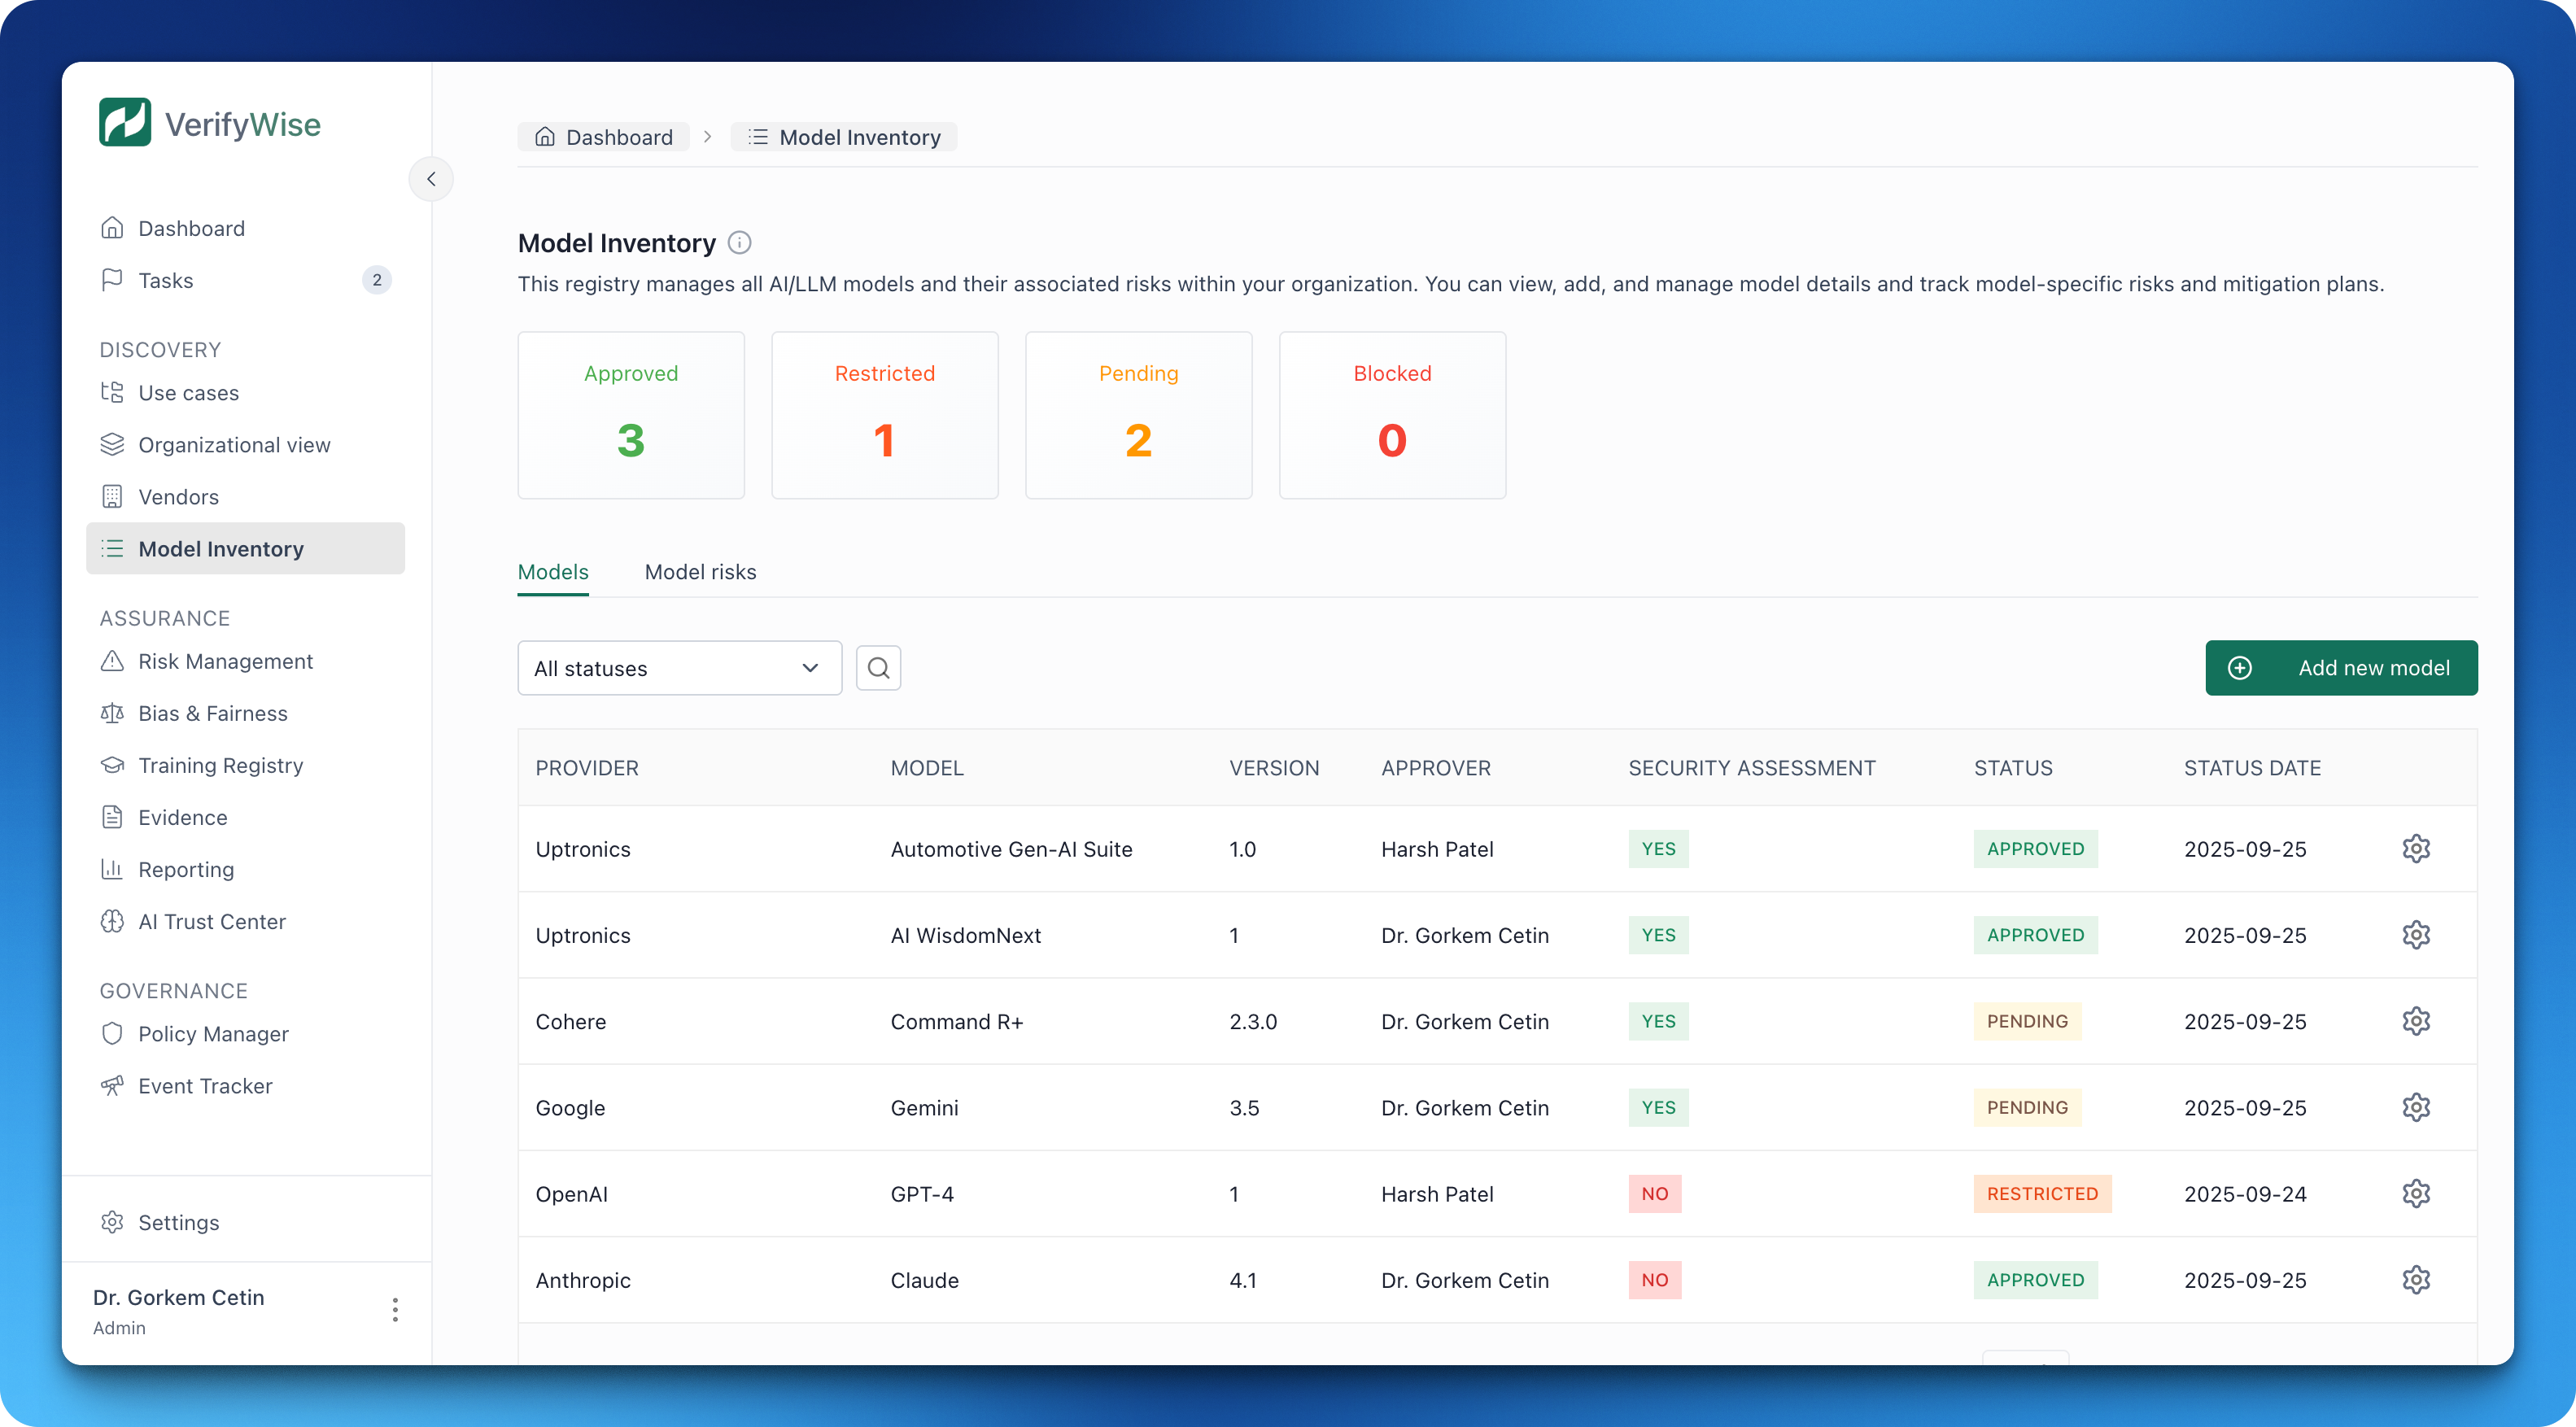This screenshot has height=1427, width=2576.
Task: Click the Add new model button
Action: pos(2340,668)
